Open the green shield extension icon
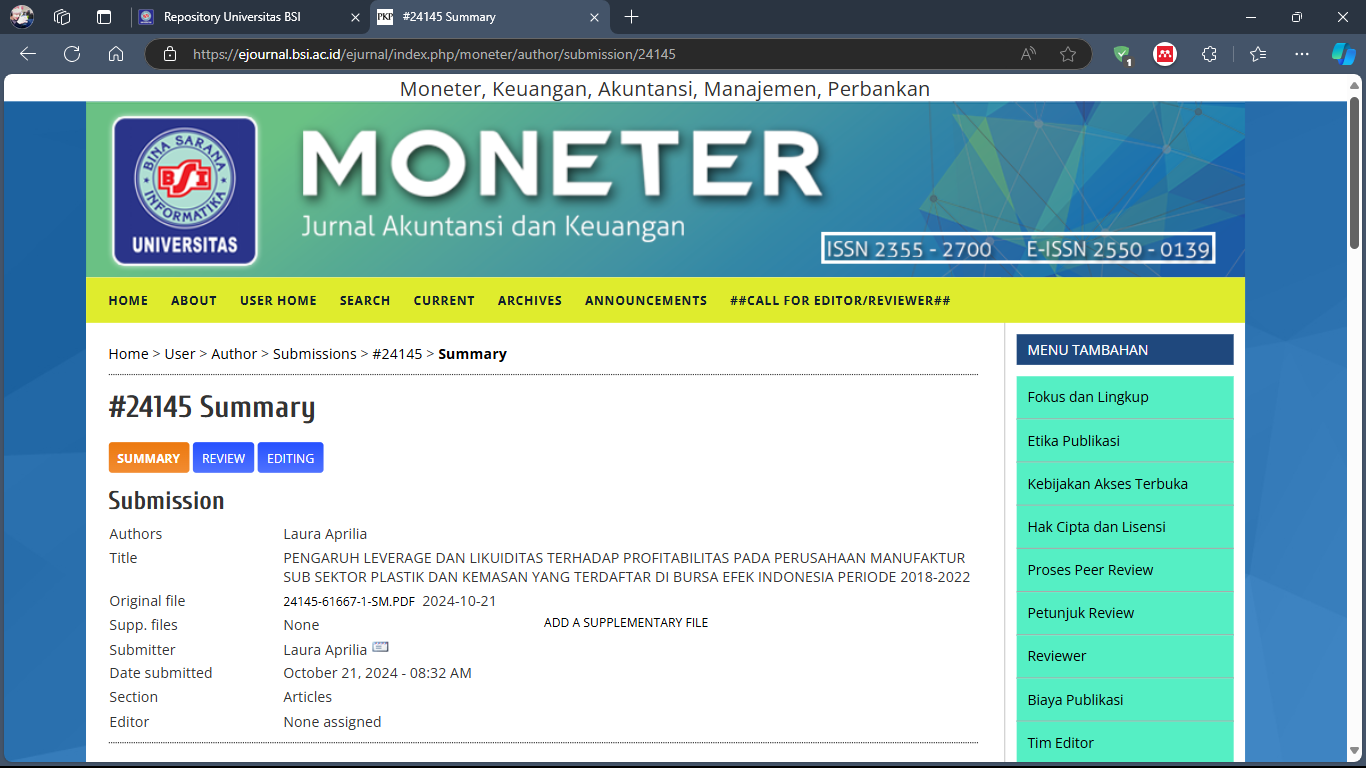The width and height of the screenshot is (1366, 768). [x=1122, y=55]
